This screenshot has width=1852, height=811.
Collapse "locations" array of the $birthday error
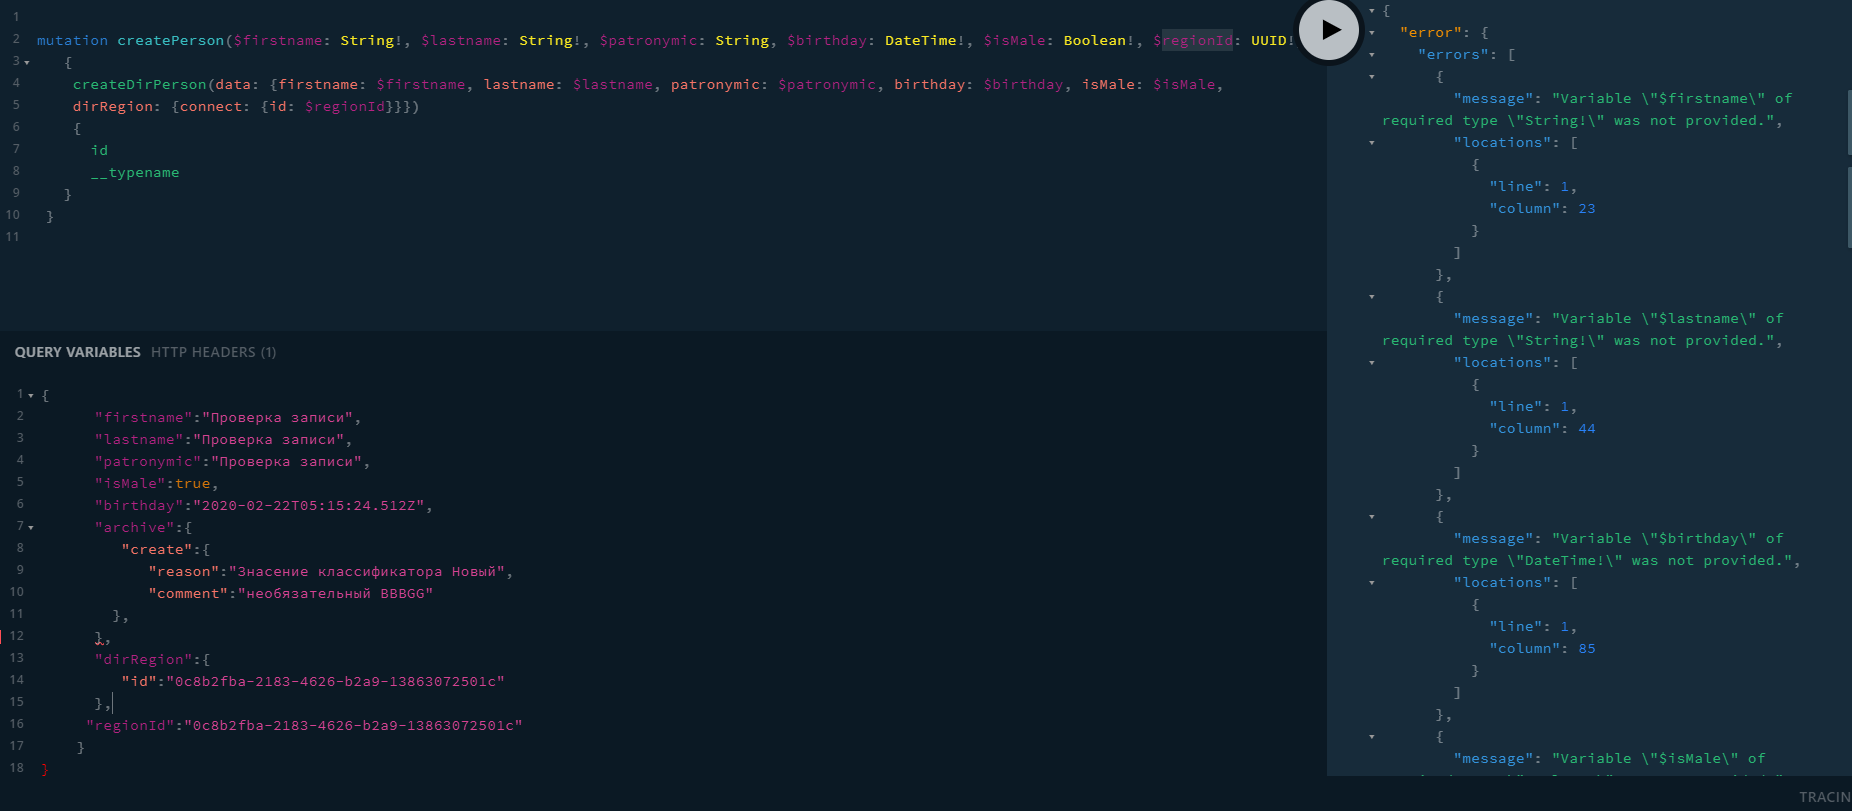[x=1372, y=583]
